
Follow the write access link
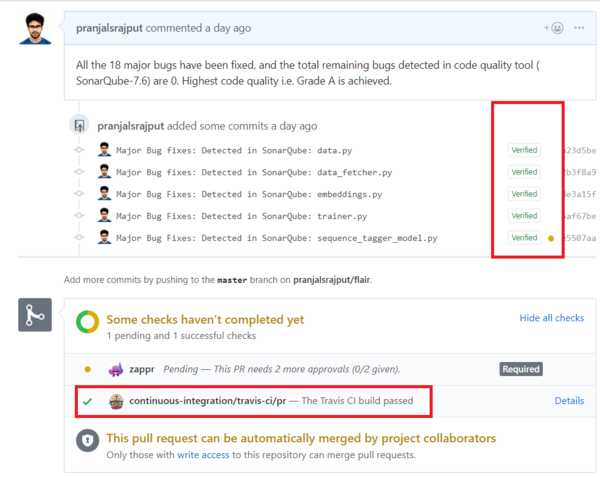pyautogui.click(x=203, y=455)
